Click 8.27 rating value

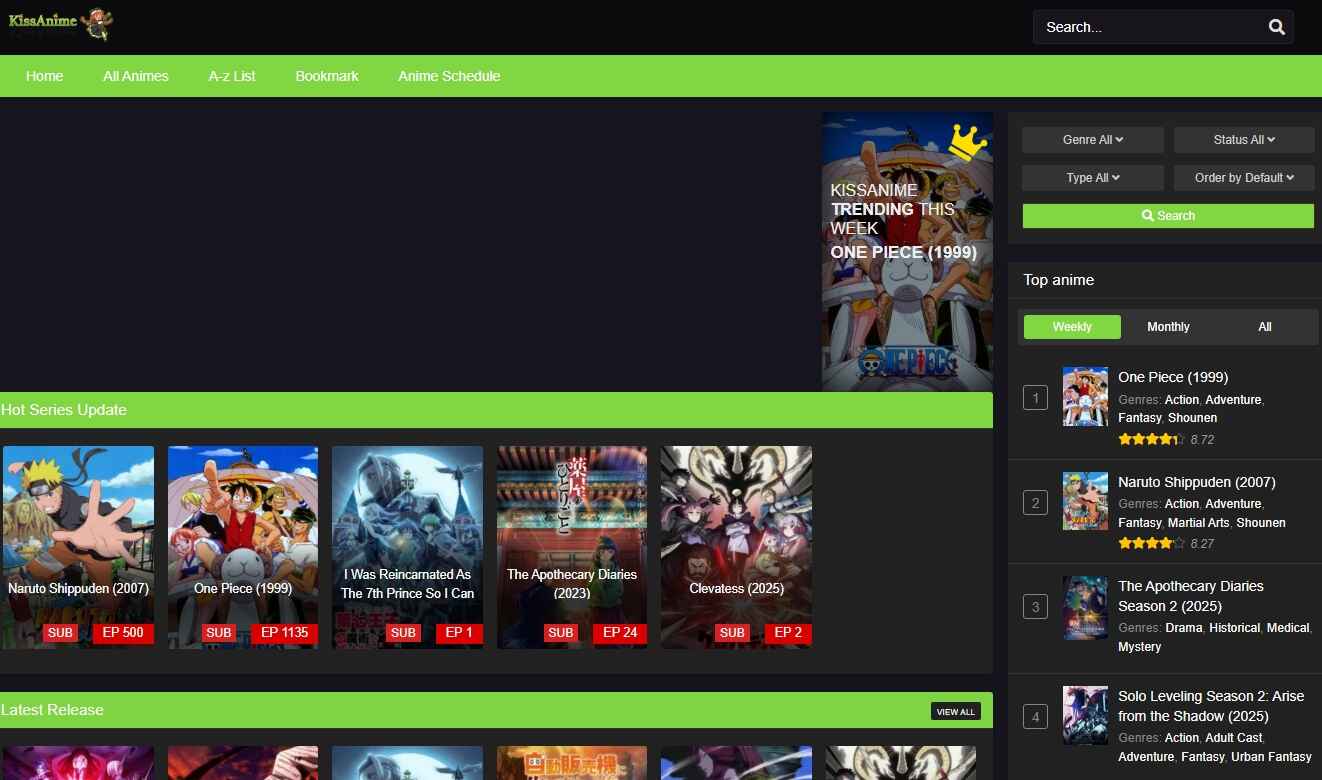[x=1202, y=544]
